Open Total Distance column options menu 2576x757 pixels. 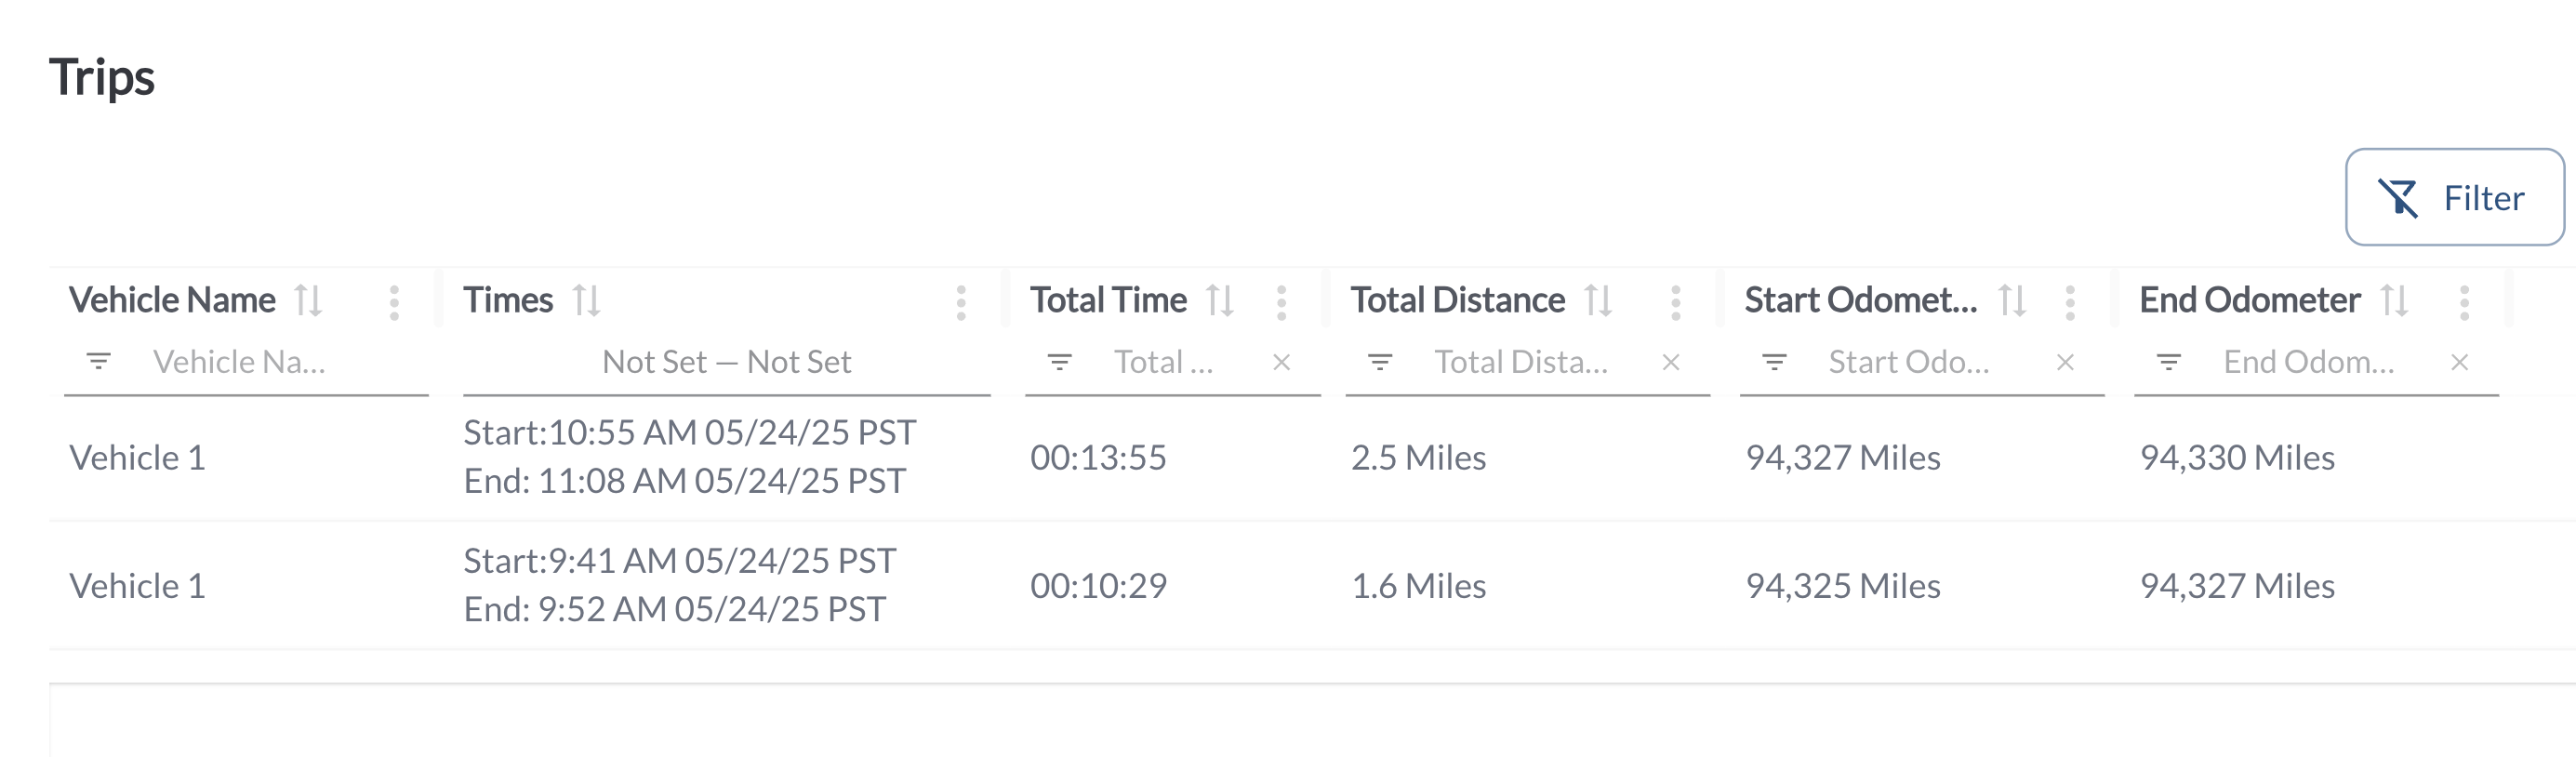[1676, 303]
